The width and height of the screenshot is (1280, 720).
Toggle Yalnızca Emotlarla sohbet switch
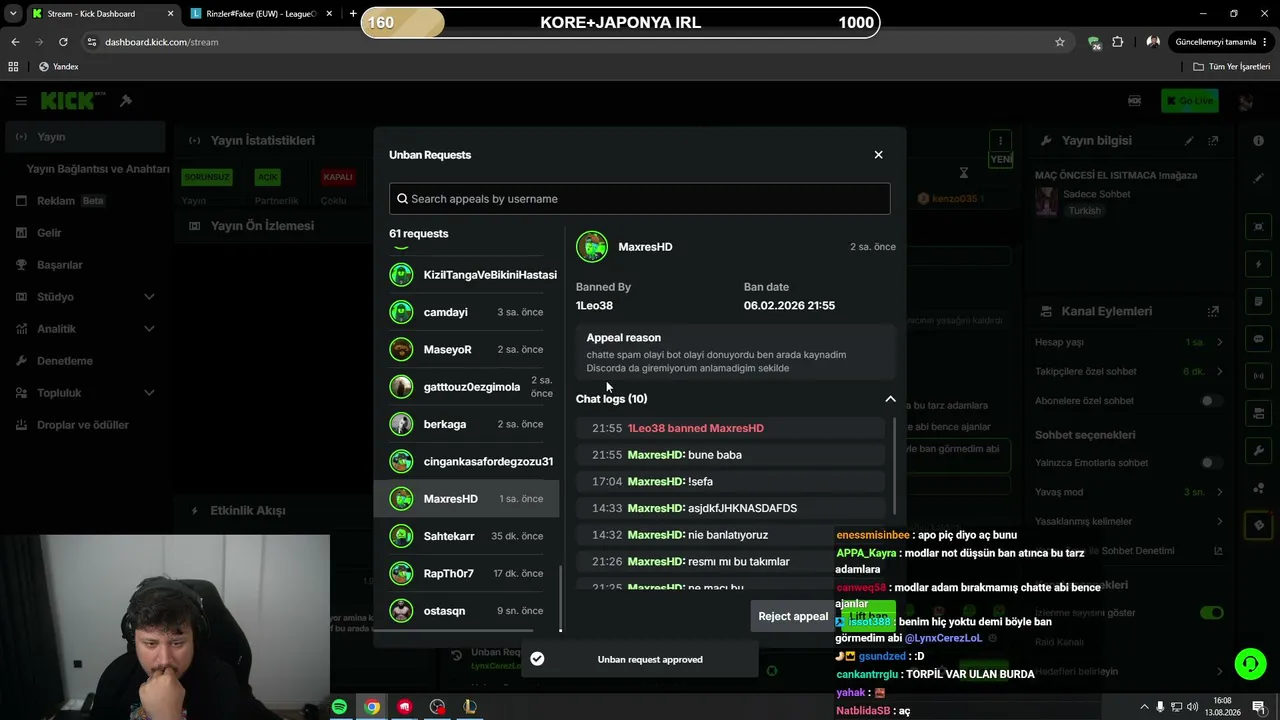click(1211, 463)
